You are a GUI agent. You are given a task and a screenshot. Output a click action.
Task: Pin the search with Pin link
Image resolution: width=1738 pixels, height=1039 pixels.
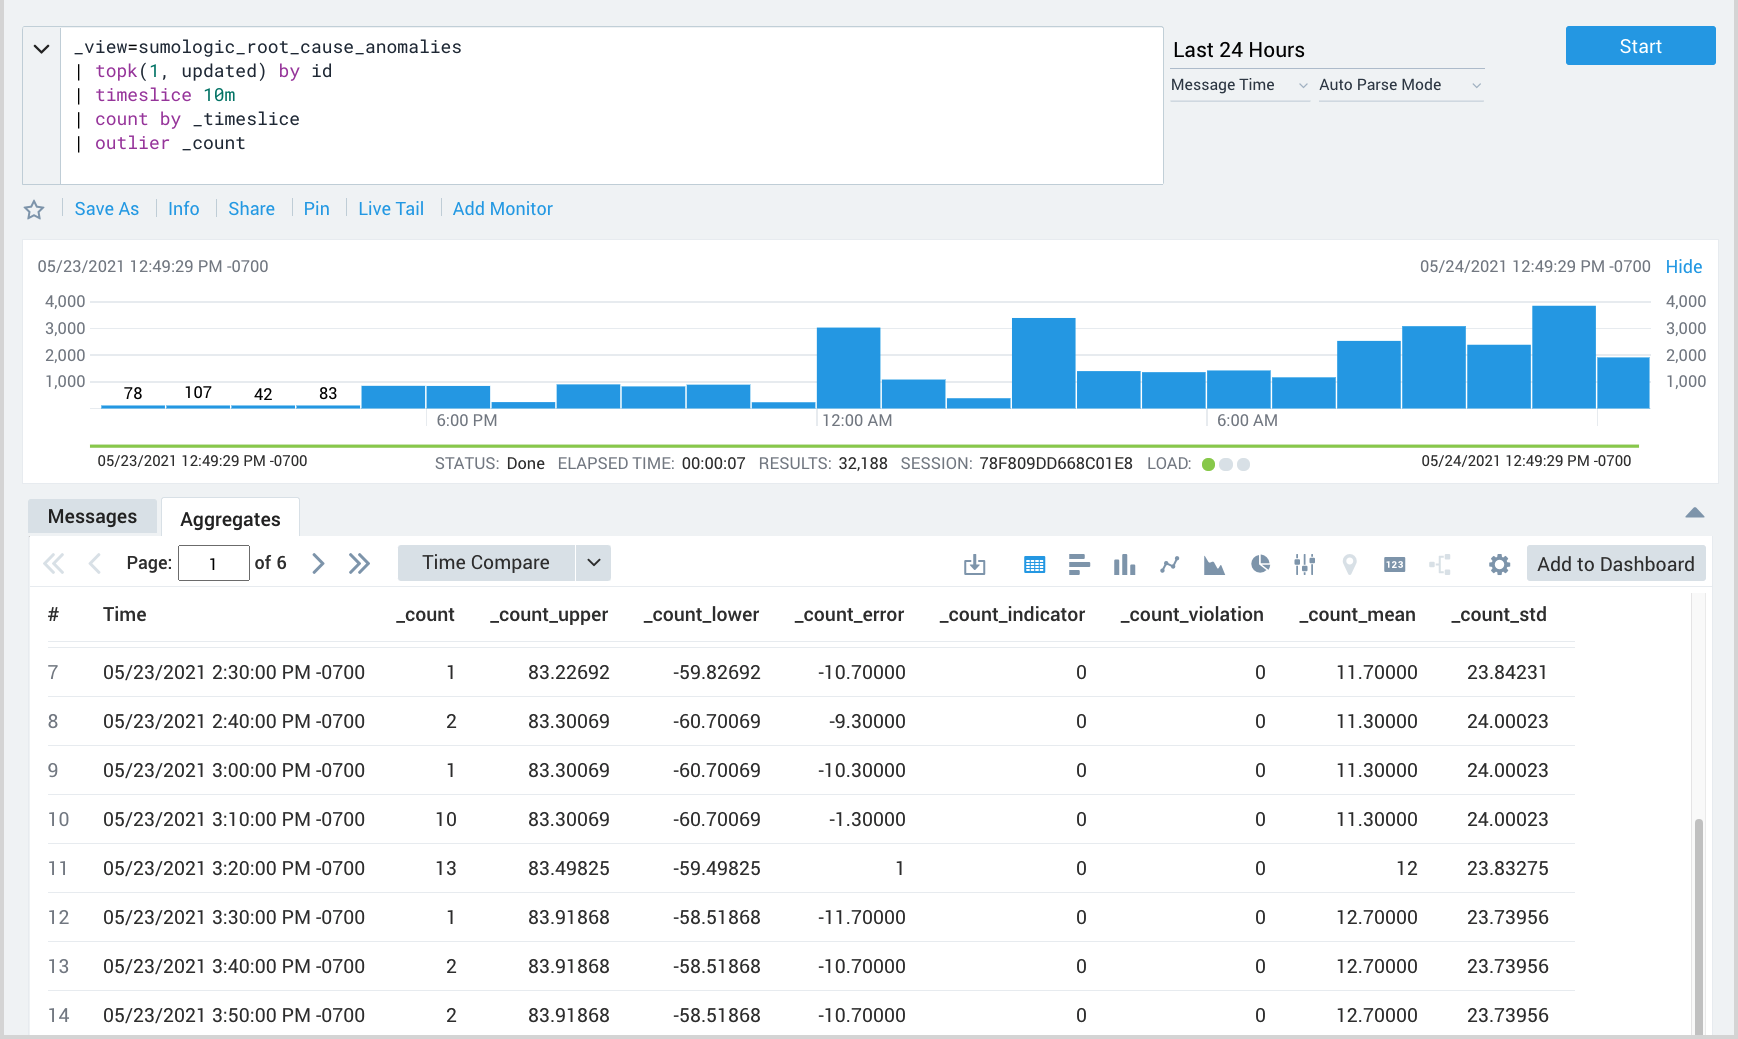[x=317, y=209]
